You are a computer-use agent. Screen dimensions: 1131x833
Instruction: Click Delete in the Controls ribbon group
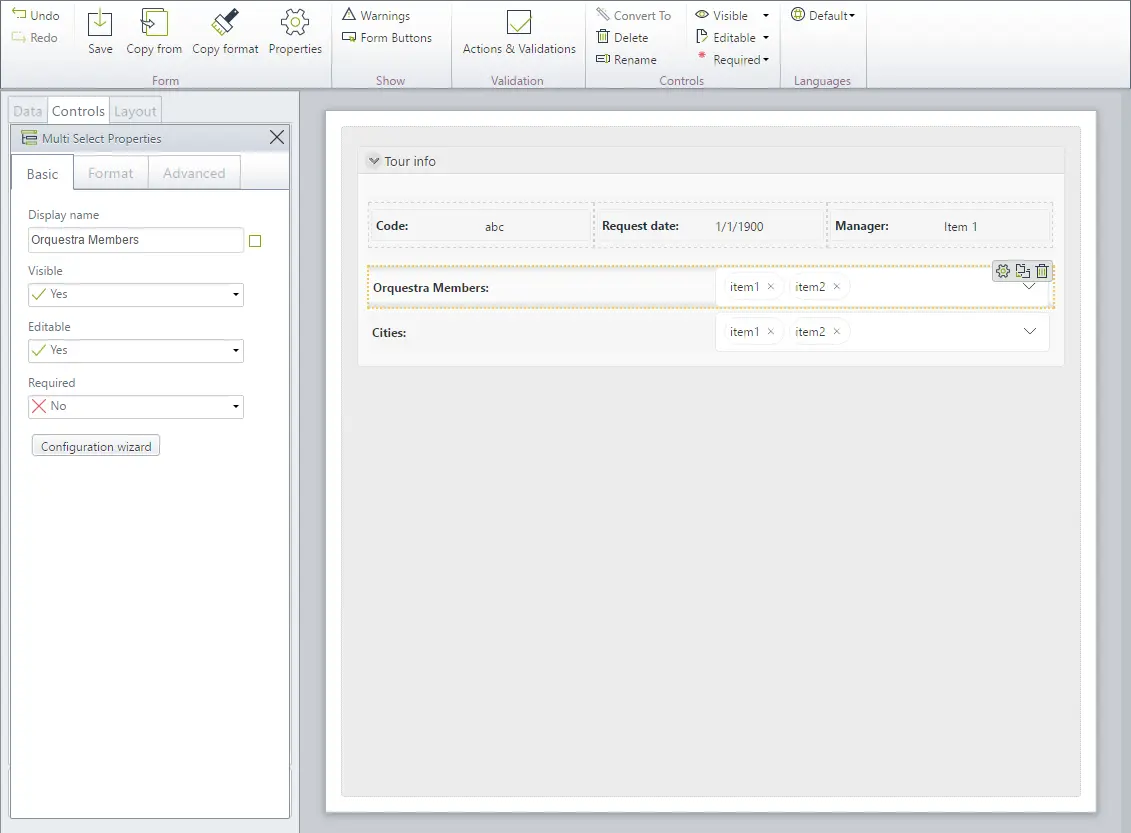622,38
